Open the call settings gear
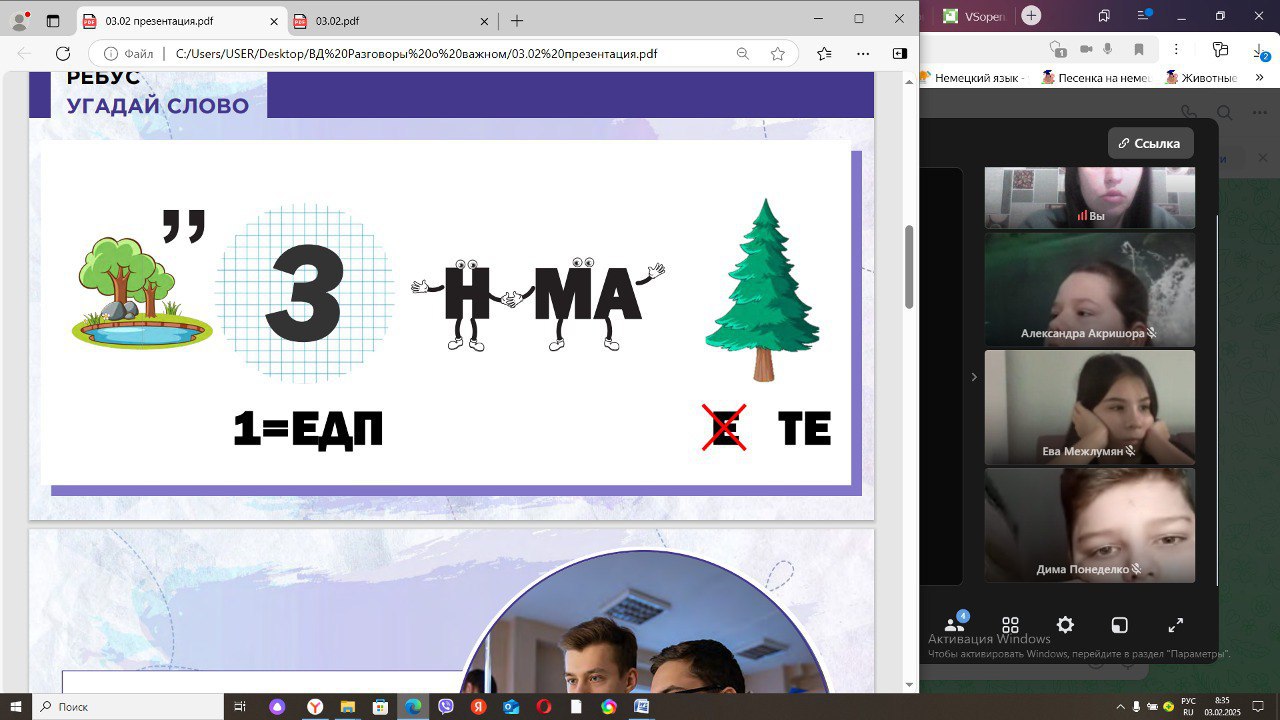Image resolution: width=1280 pixels, height=720 pixels. tap(1065, 625)
